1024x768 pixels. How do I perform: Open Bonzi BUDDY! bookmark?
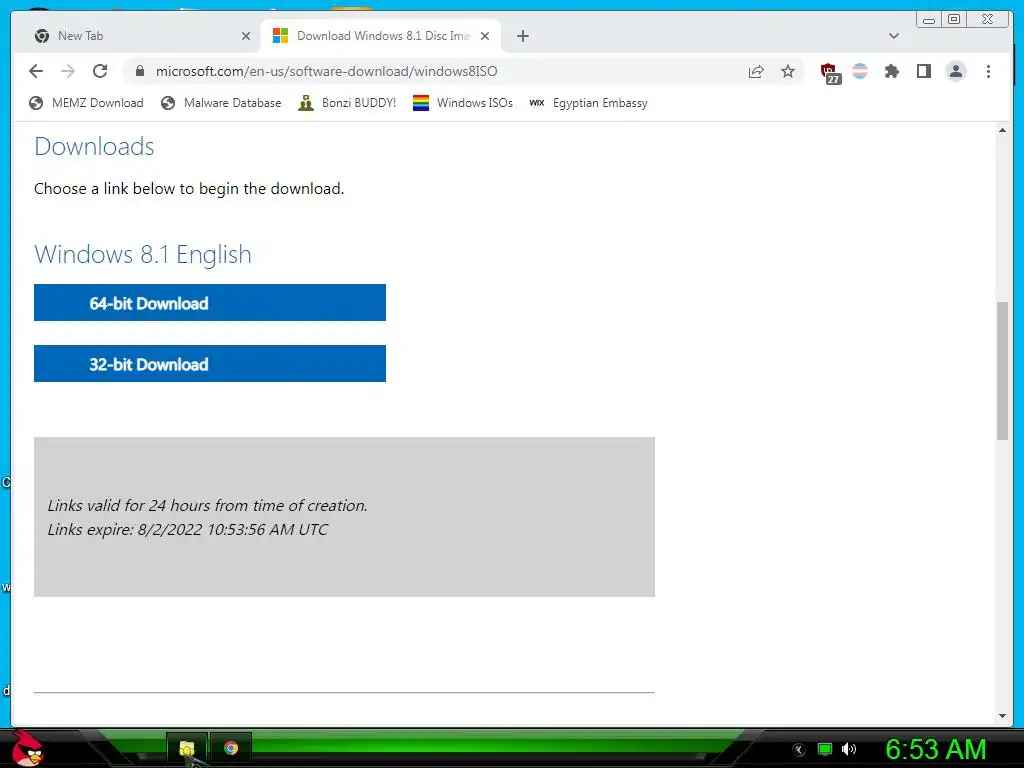(x=347, y=103)
